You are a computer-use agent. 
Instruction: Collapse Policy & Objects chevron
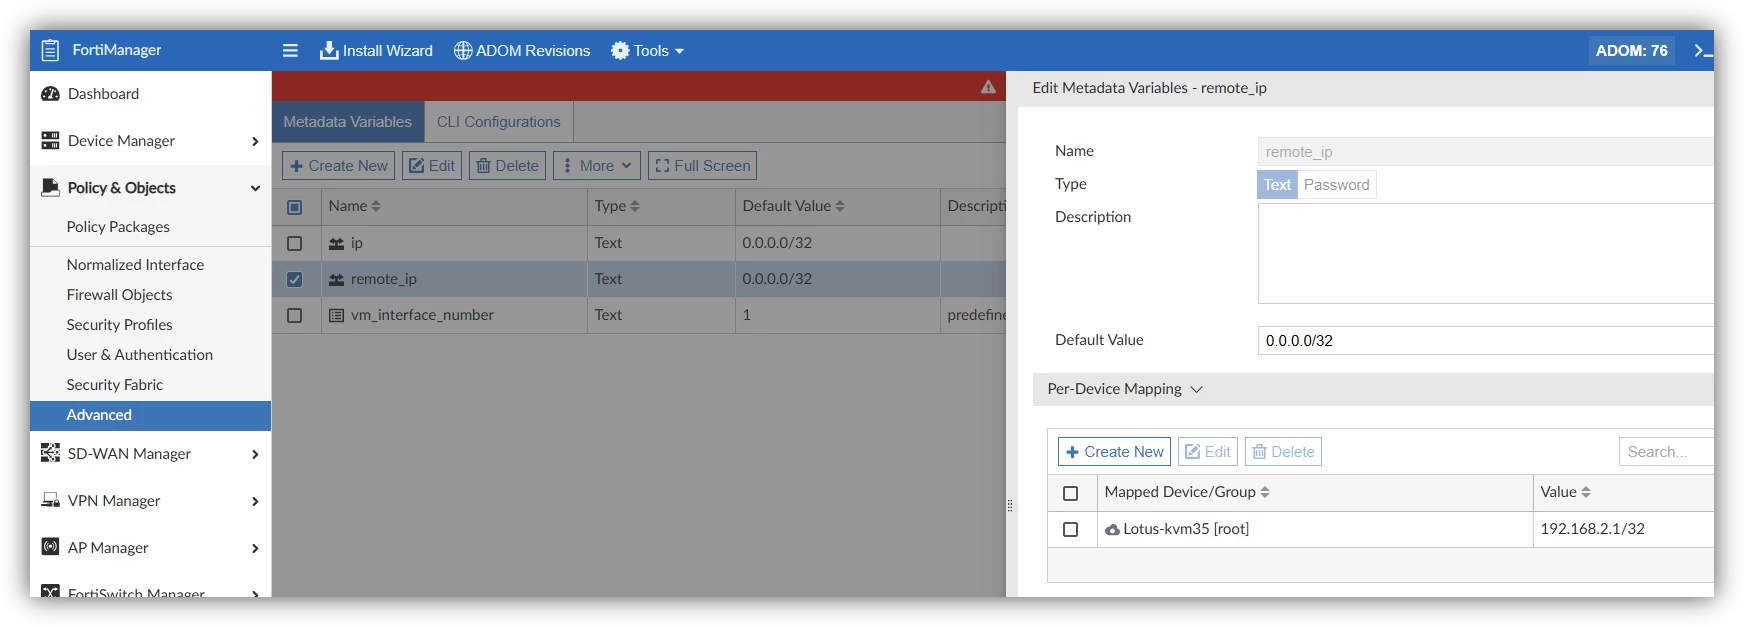click(255, 188)
